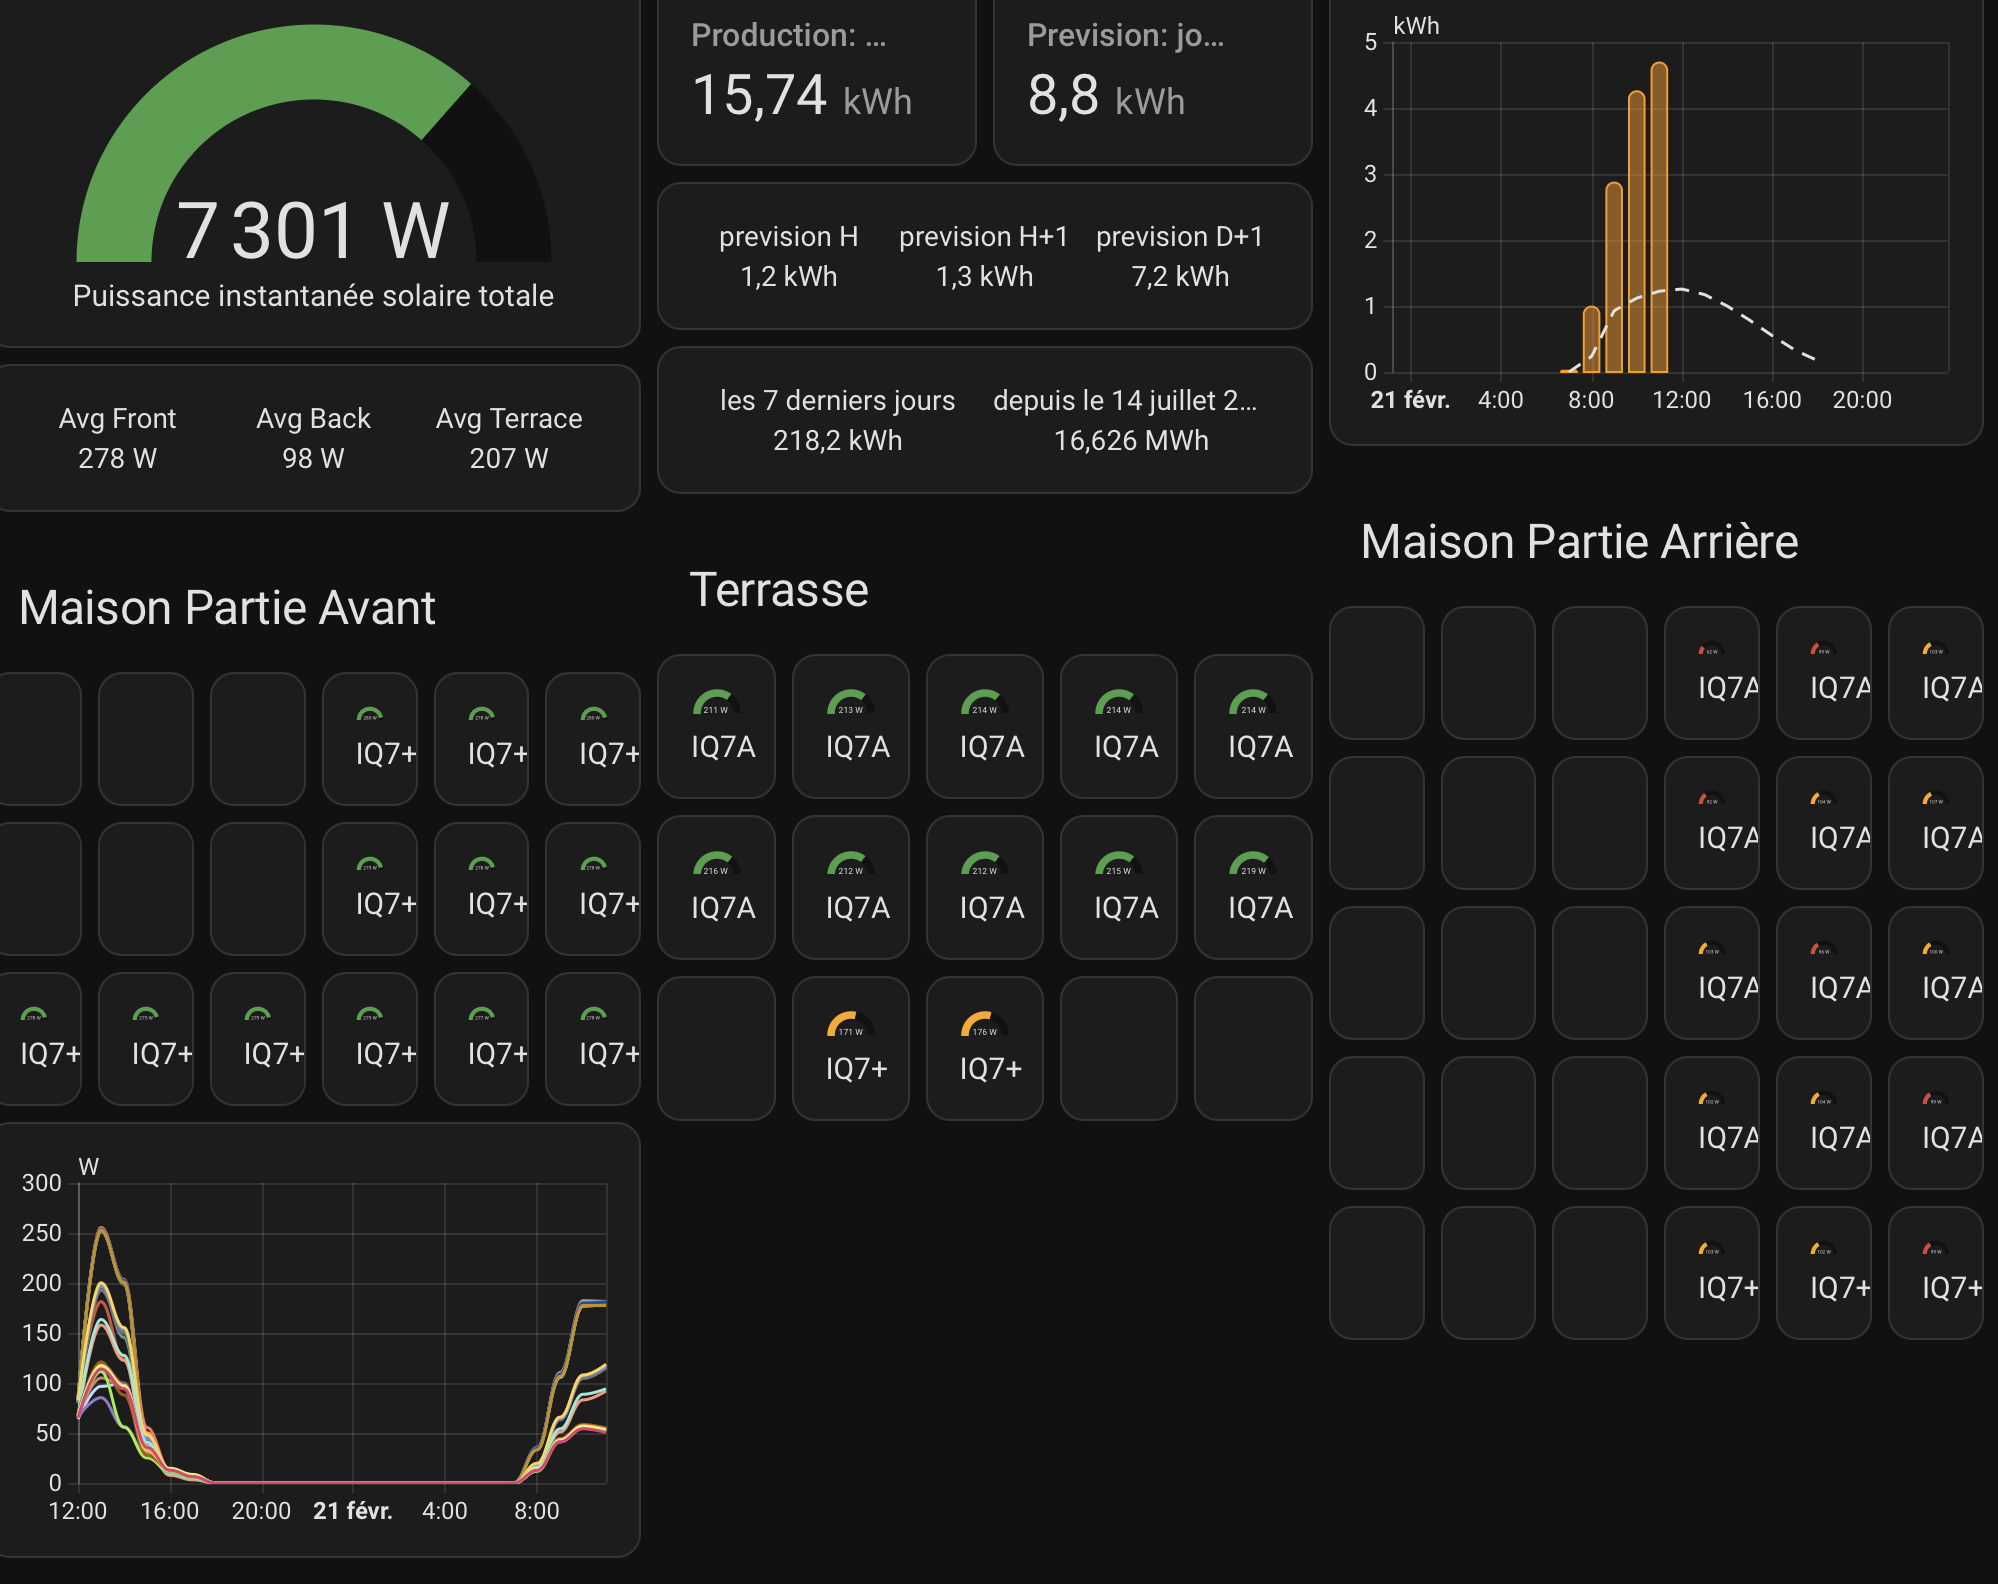Click Puissance instantanée solaire totale label

(313, 296)
